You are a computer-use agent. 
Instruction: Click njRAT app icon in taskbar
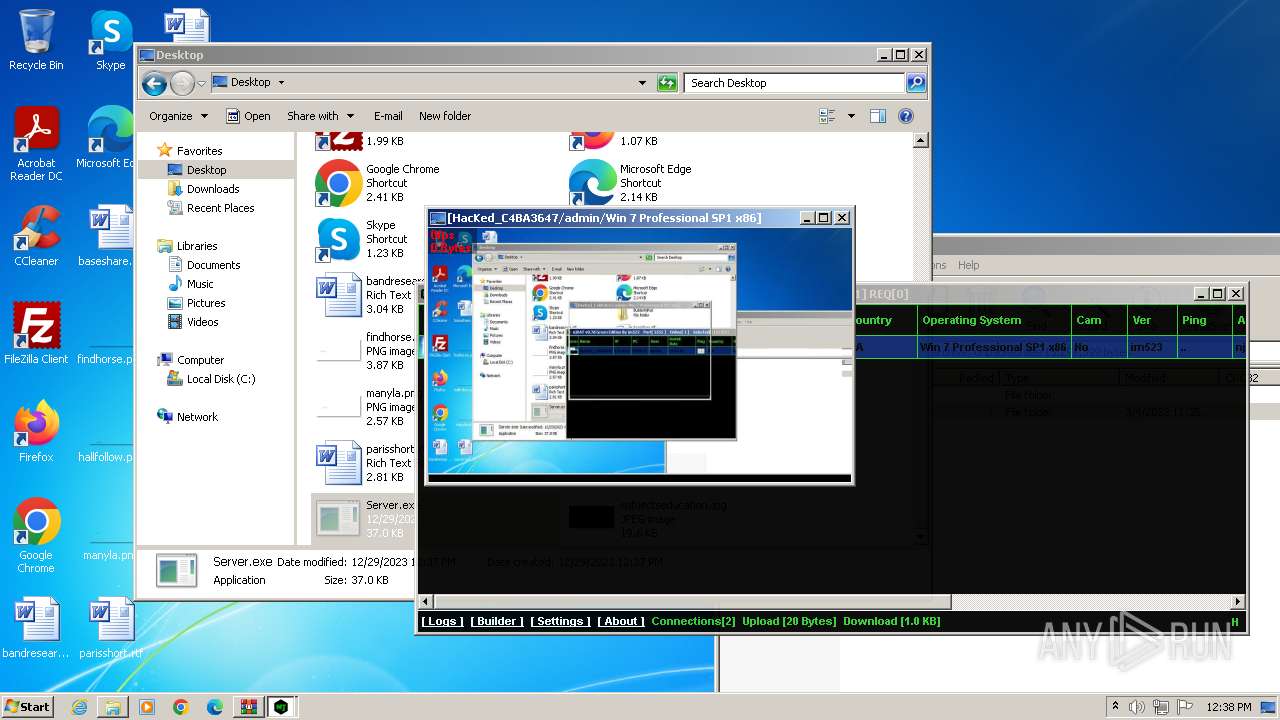282,707
